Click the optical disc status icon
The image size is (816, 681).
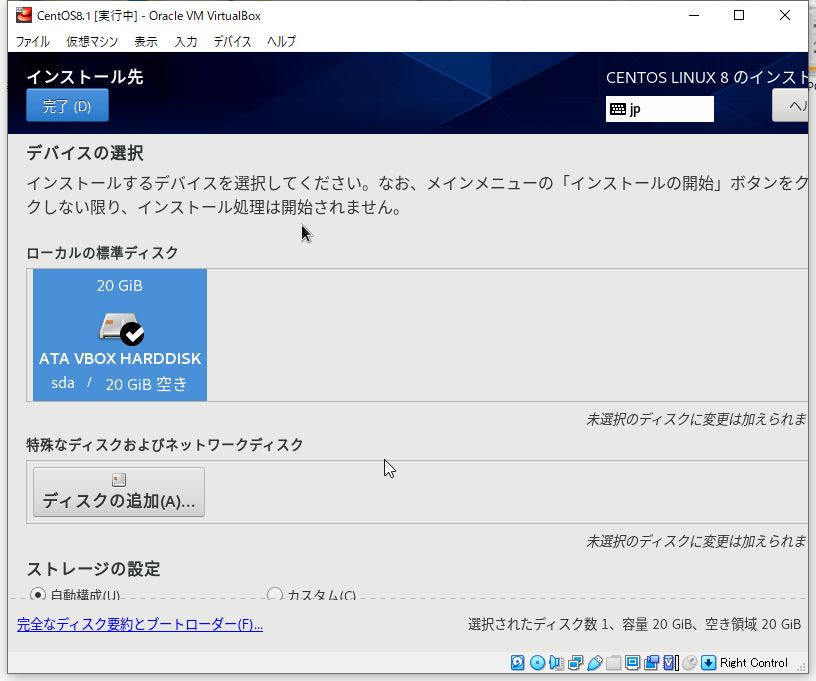point(537,662)
